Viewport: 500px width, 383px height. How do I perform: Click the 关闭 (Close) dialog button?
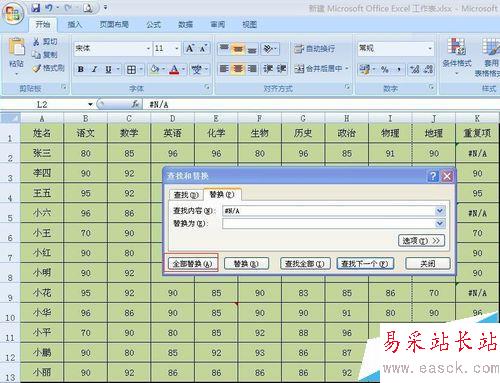click(x=428, y=264)
